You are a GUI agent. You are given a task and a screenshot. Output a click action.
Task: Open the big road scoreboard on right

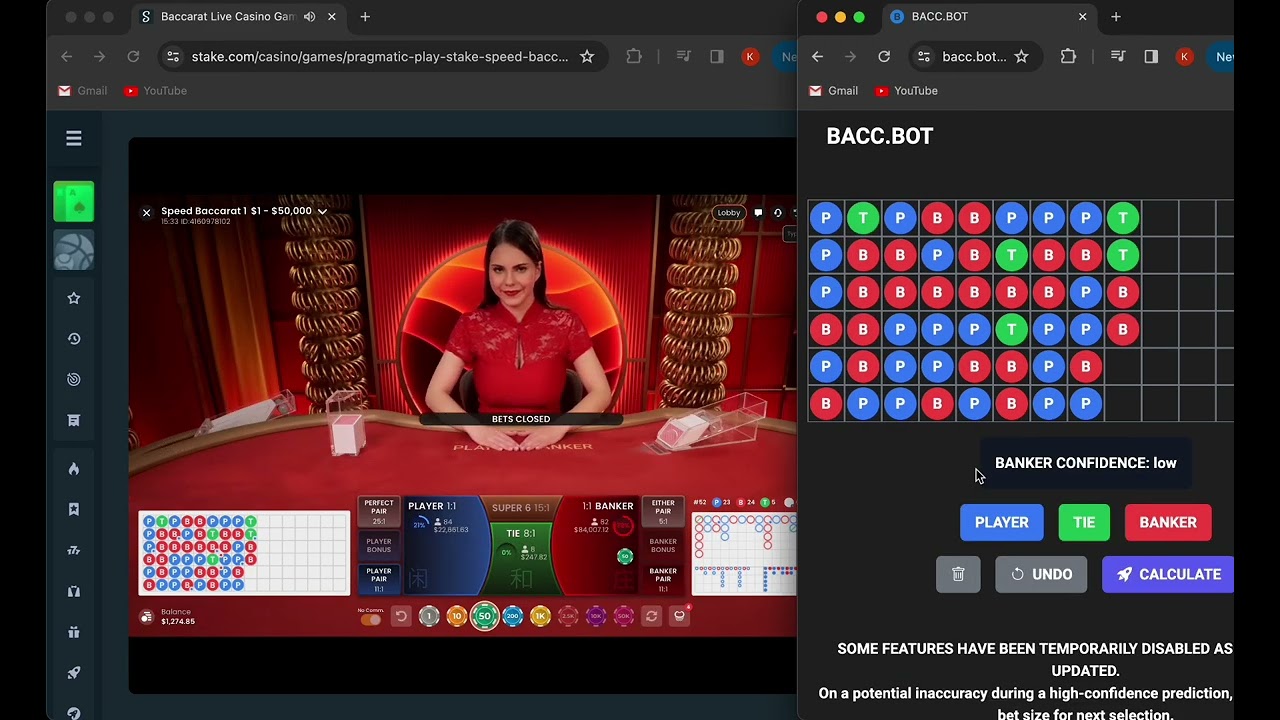click(x=744, y=553)
